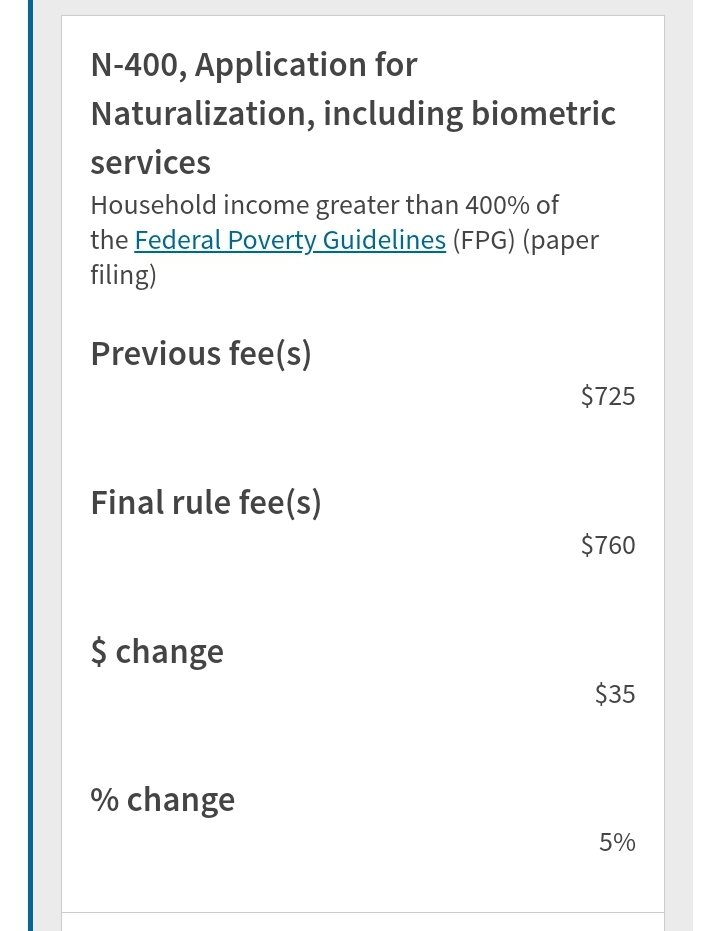The image size is (720, 931).
Task: Click the $725 previous fee value
Action: pos(608,396)
